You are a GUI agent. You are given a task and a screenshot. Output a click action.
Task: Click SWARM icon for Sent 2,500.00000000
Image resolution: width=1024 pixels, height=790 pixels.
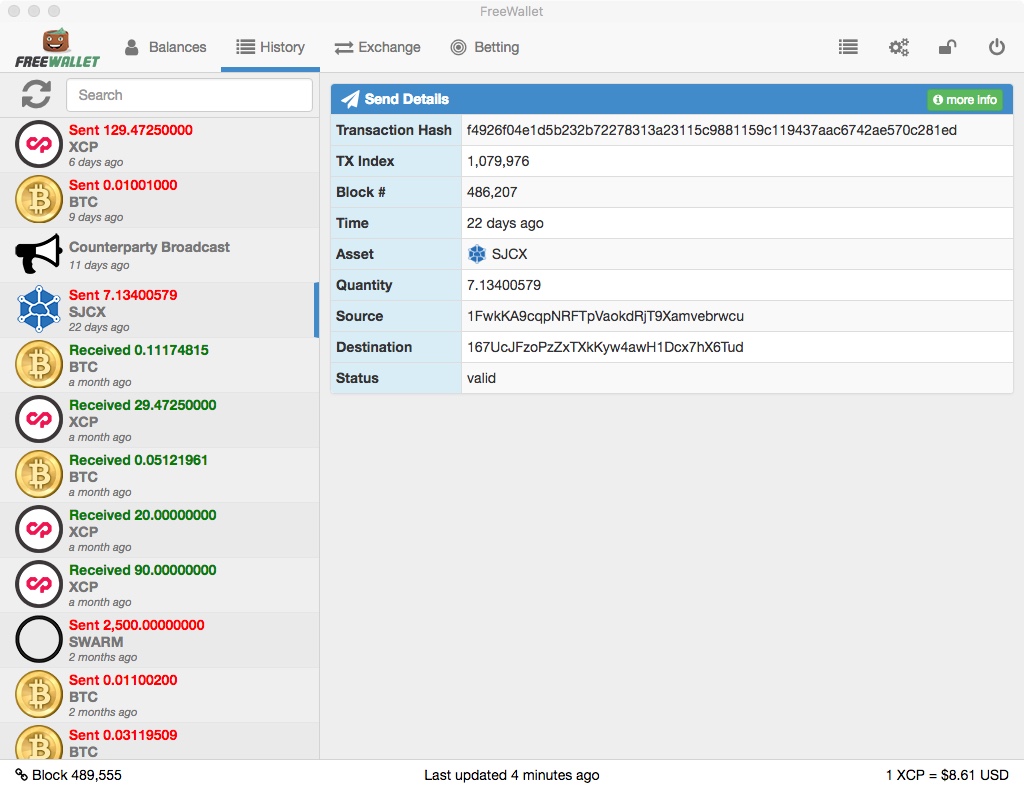[39, 639]
